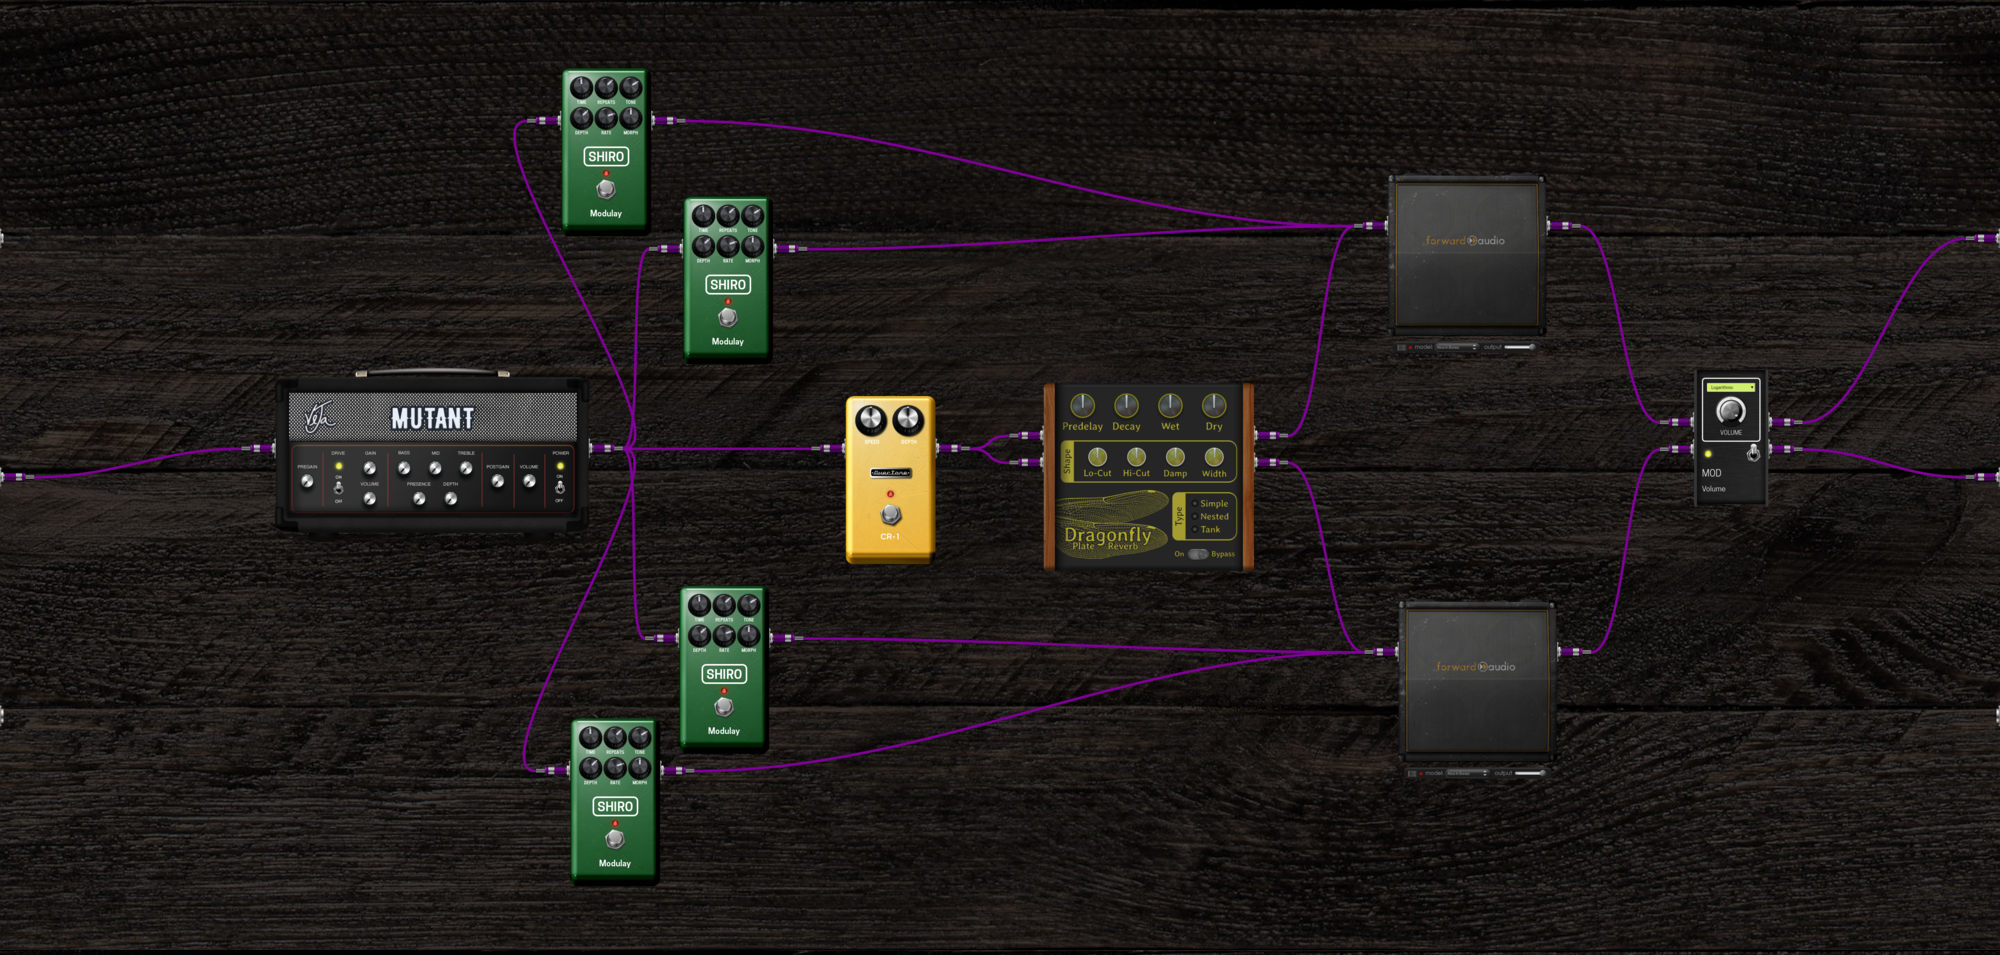Flip the MOD Volume bypass toggle switch
This screenshot has height=955, width=2000.
1753,453
